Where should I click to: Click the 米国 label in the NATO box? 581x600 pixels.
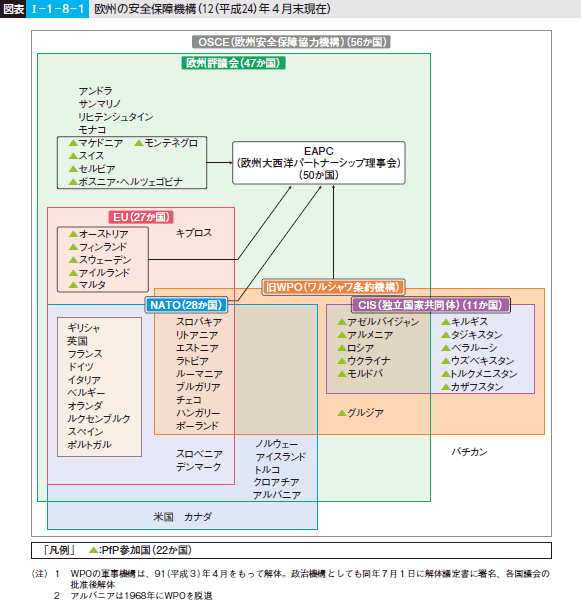[163, 517]
